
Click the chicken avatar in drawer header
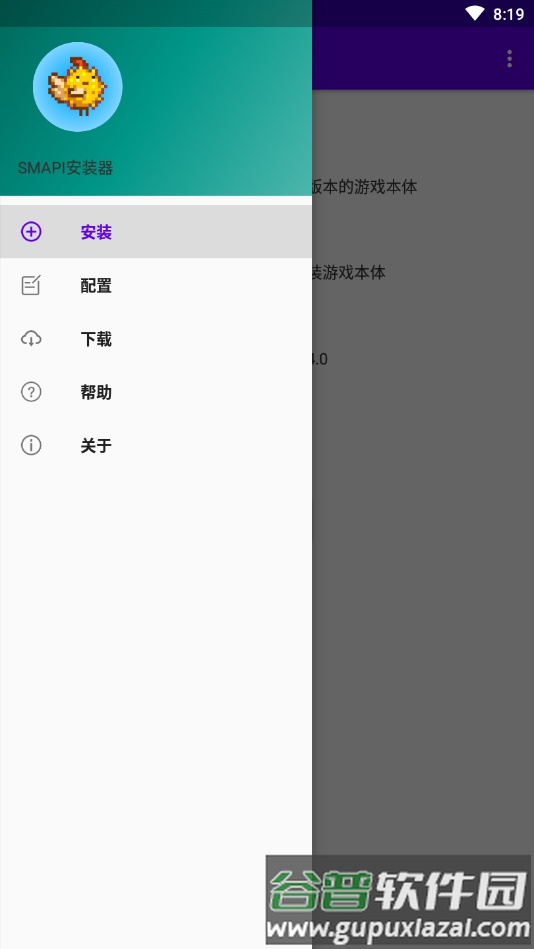[77, 87]
